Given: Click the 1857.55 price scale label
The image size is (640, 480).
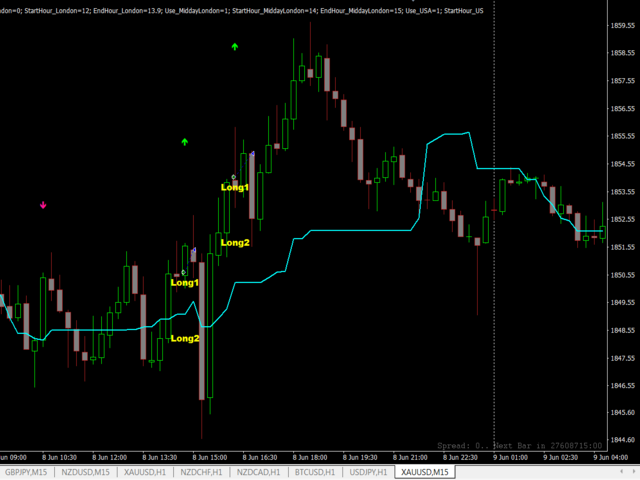Looking at the screenshot, I should pyautogui.click(x=622, y=80).
